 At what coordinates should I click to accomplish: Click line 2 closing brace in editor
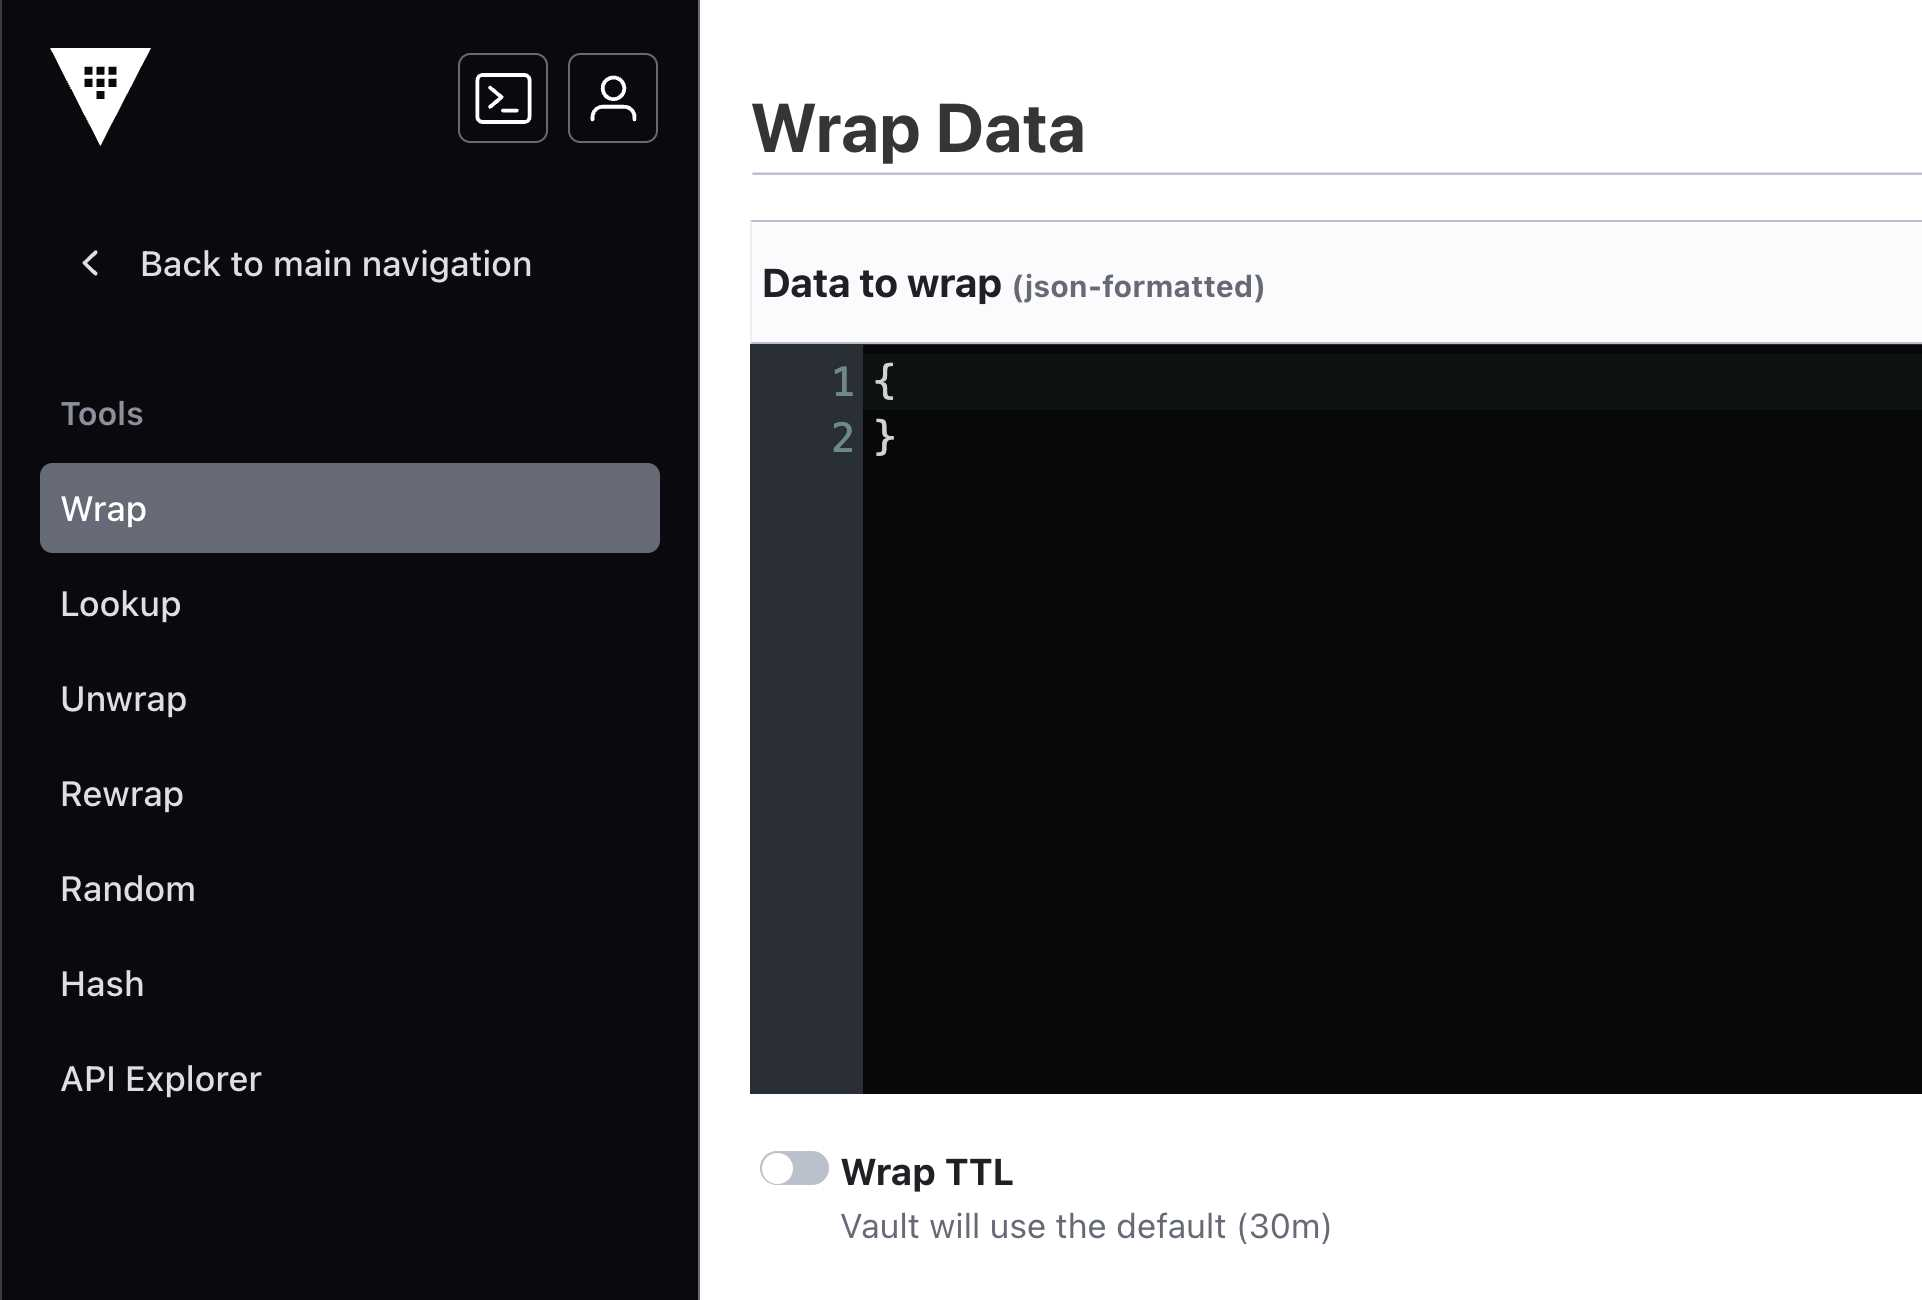point(884,438)
